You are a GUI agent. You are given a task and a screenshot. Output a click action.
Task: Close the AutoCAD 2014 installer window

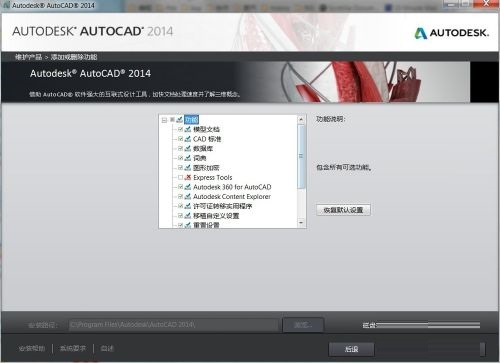[486, 4]
